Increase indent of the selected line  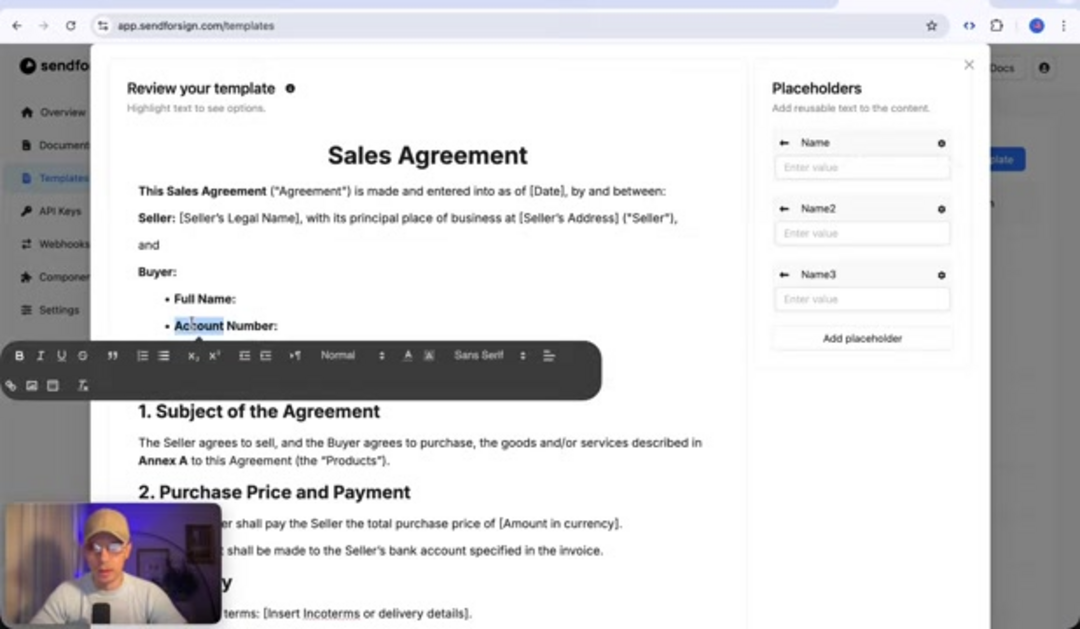(266, 355)
